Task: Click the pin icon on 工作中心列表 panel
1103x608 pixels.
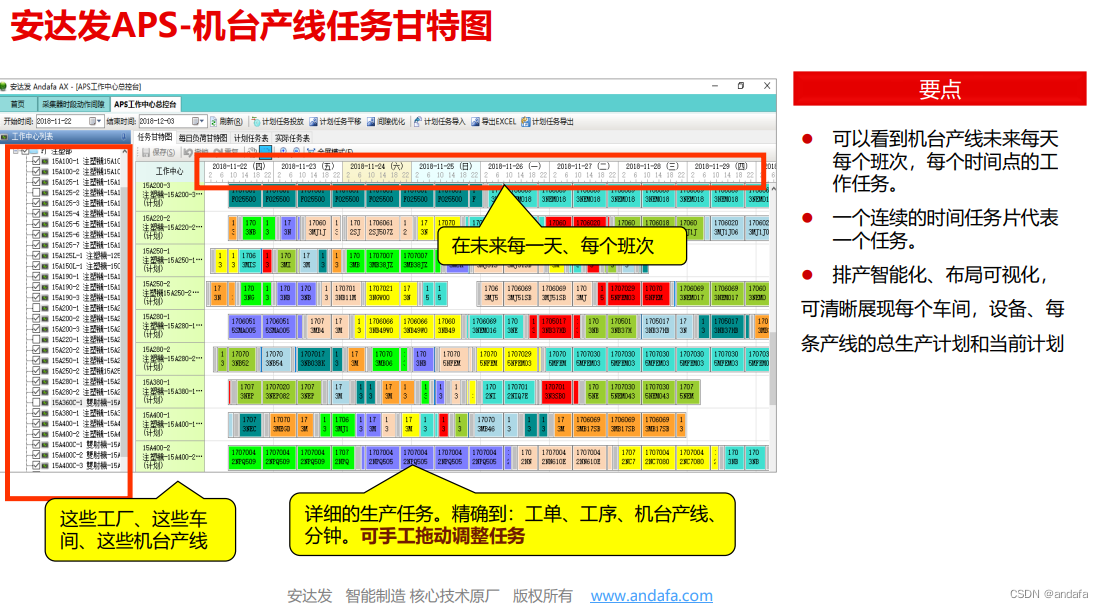Action: 124,137
